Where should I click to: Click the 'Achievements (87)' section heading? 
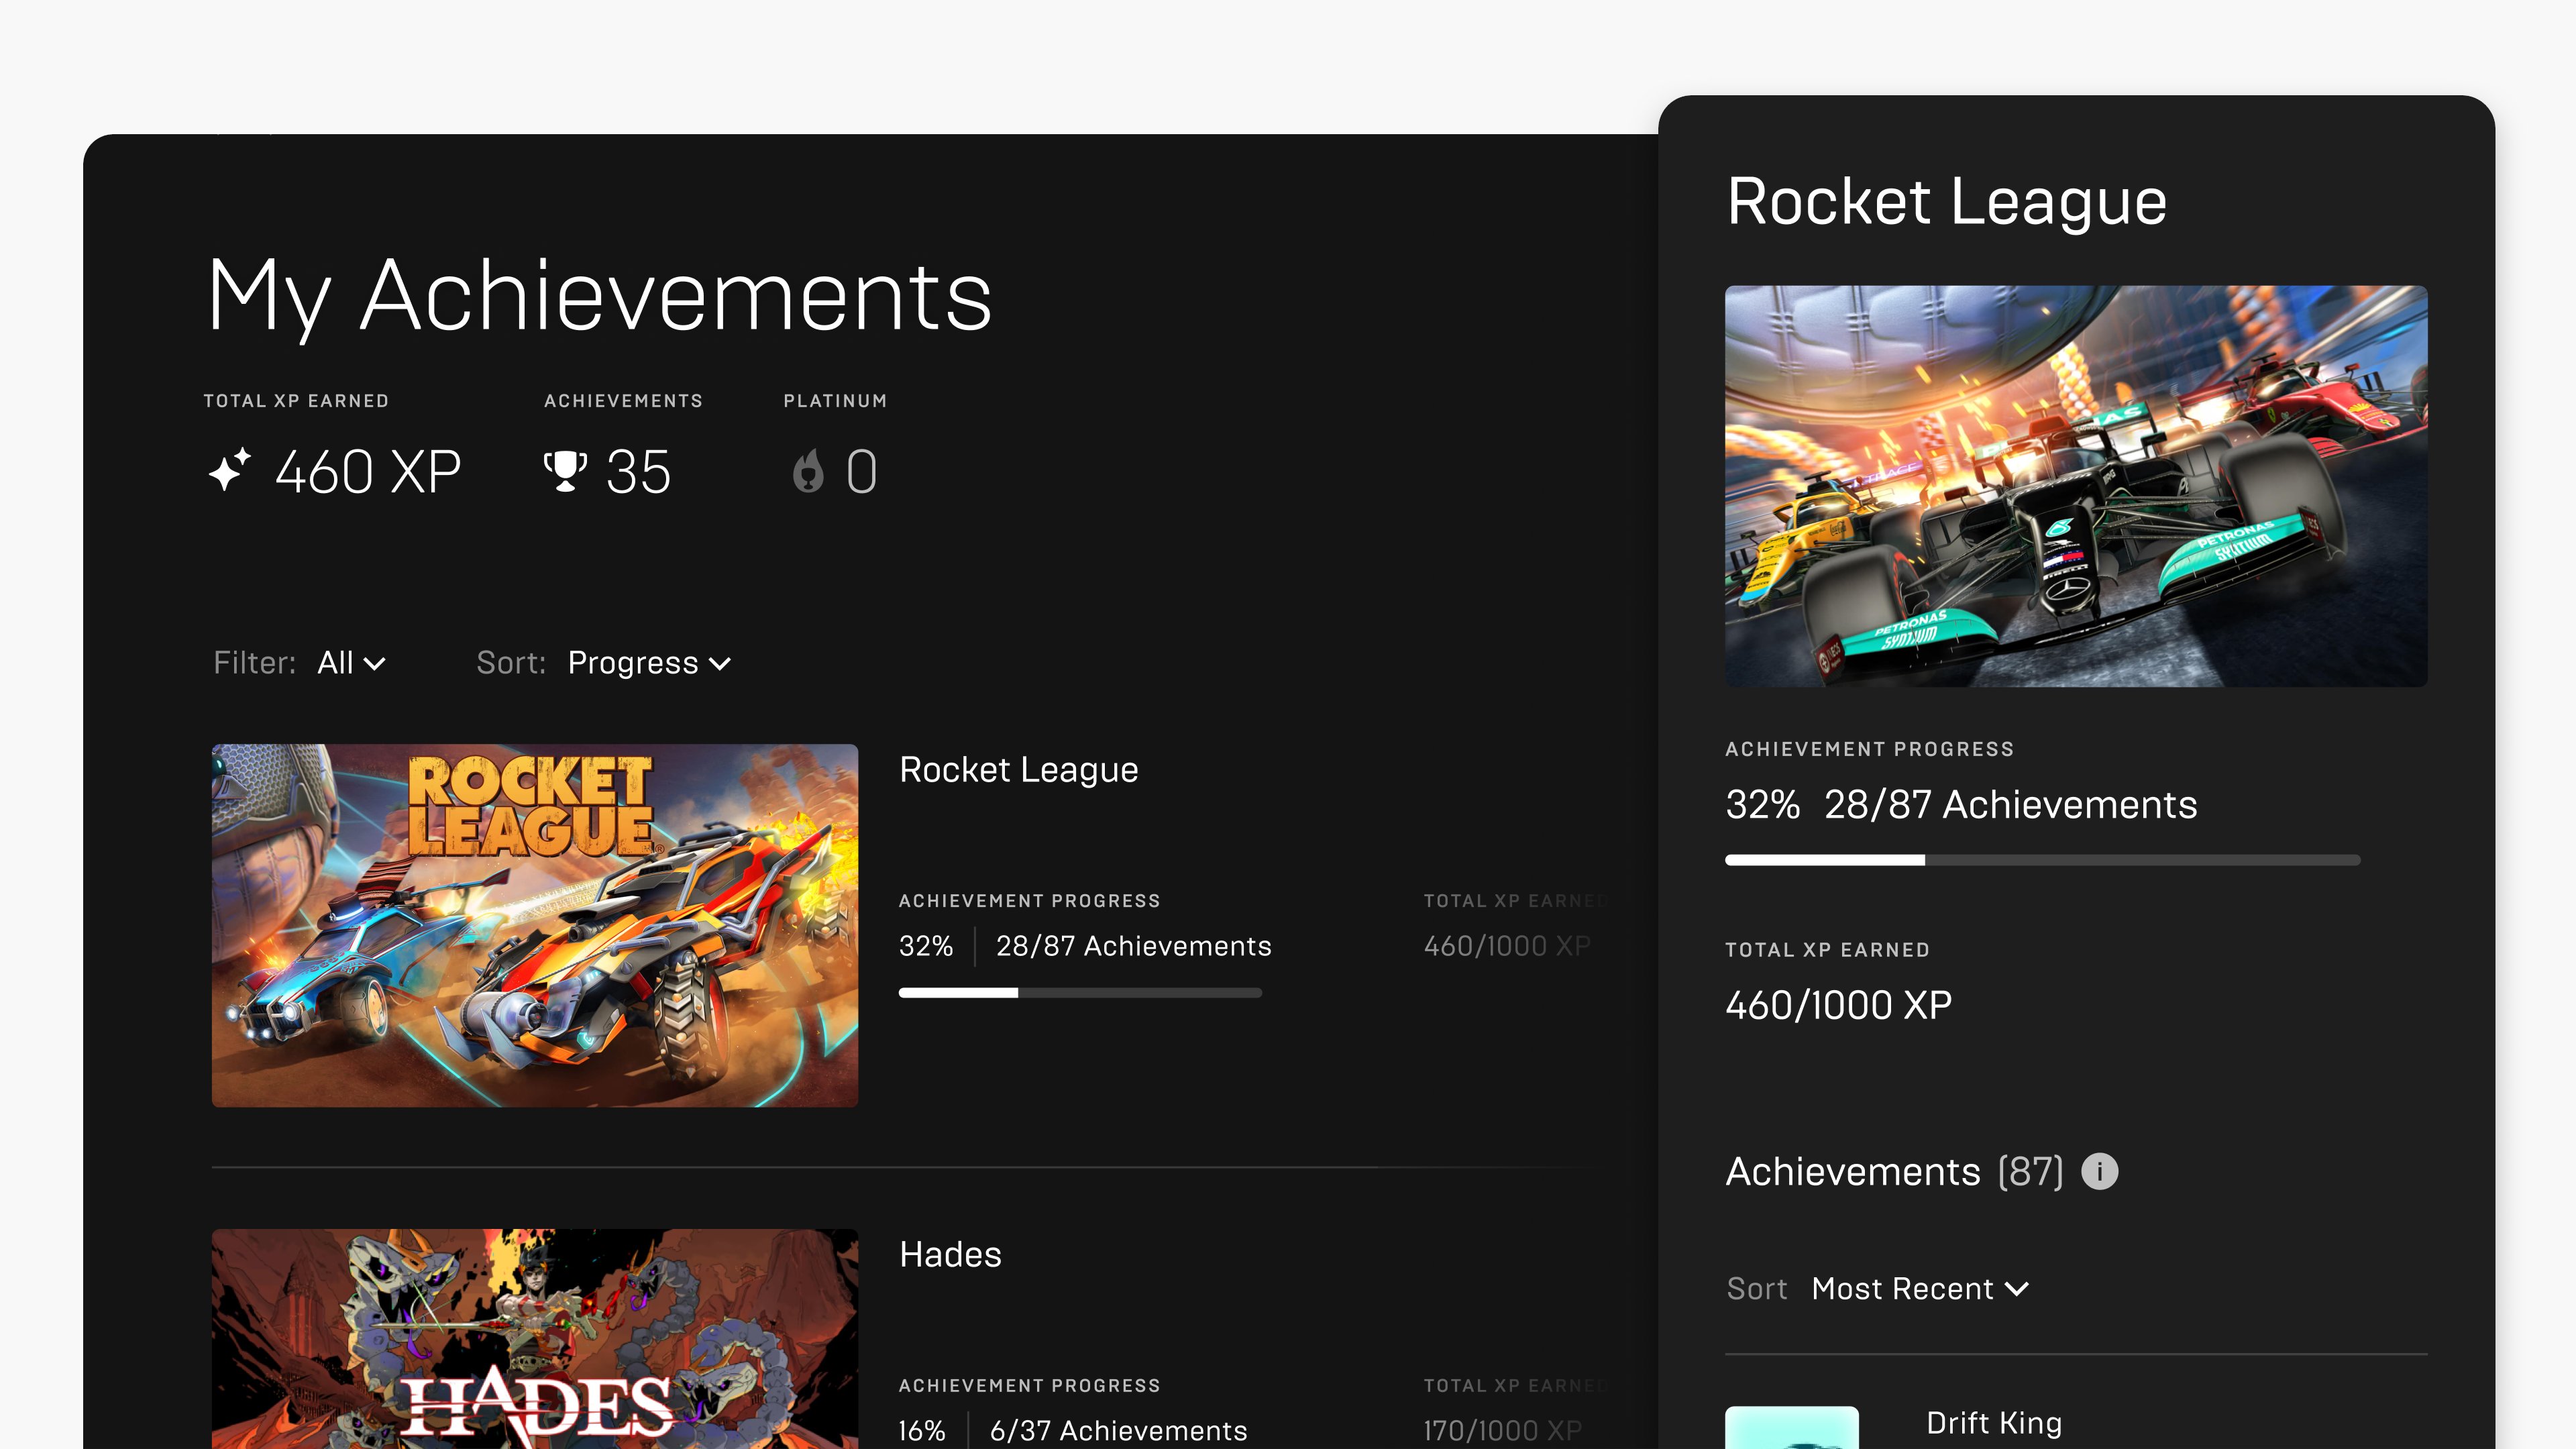tap(1894, 1172)
